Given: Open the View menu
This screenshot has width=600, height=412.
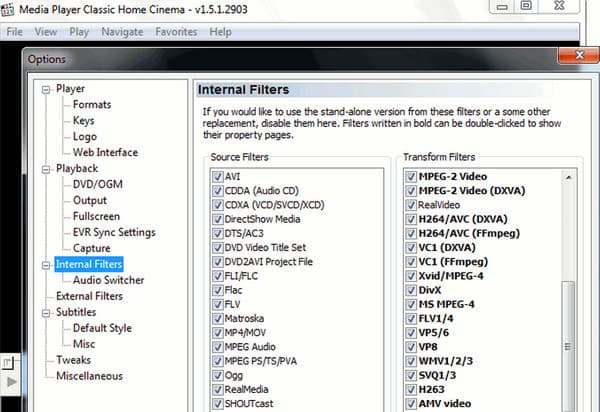Looking at the screenshot, I should coord(46,32).
